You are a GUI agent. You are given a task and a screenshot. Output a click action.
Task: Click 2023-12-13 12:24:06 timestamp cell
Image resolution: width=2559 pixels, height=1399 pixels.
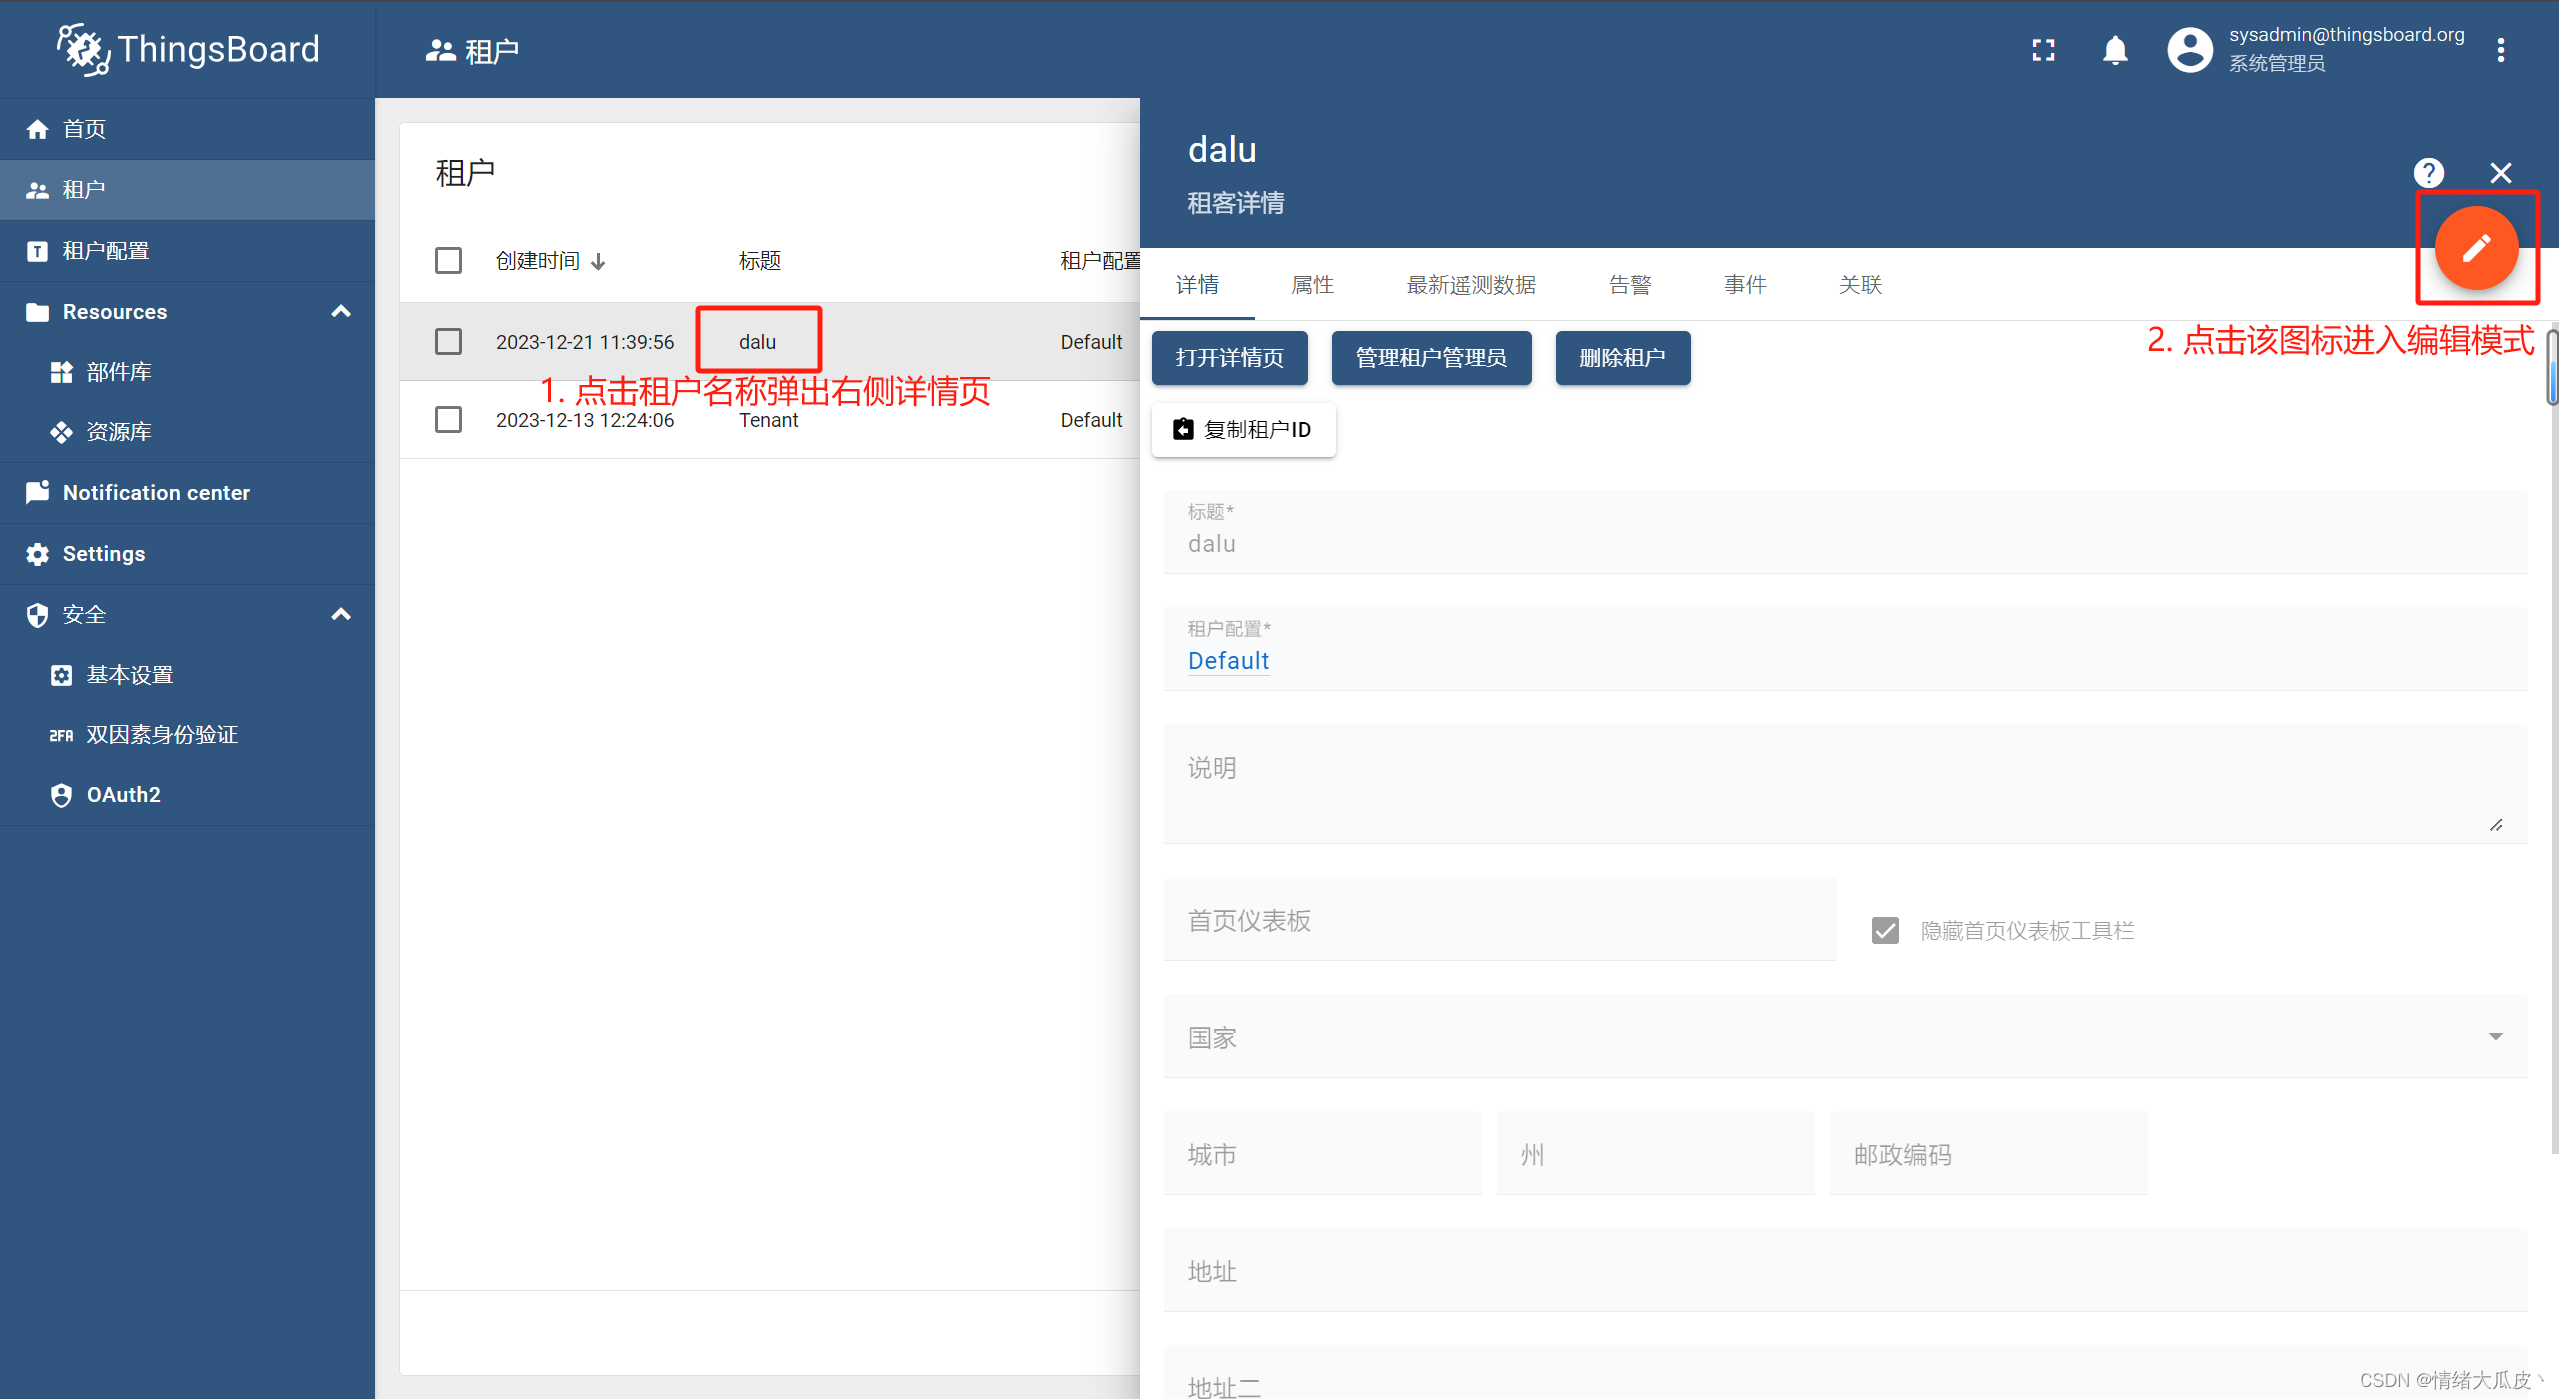pos(585,420)
